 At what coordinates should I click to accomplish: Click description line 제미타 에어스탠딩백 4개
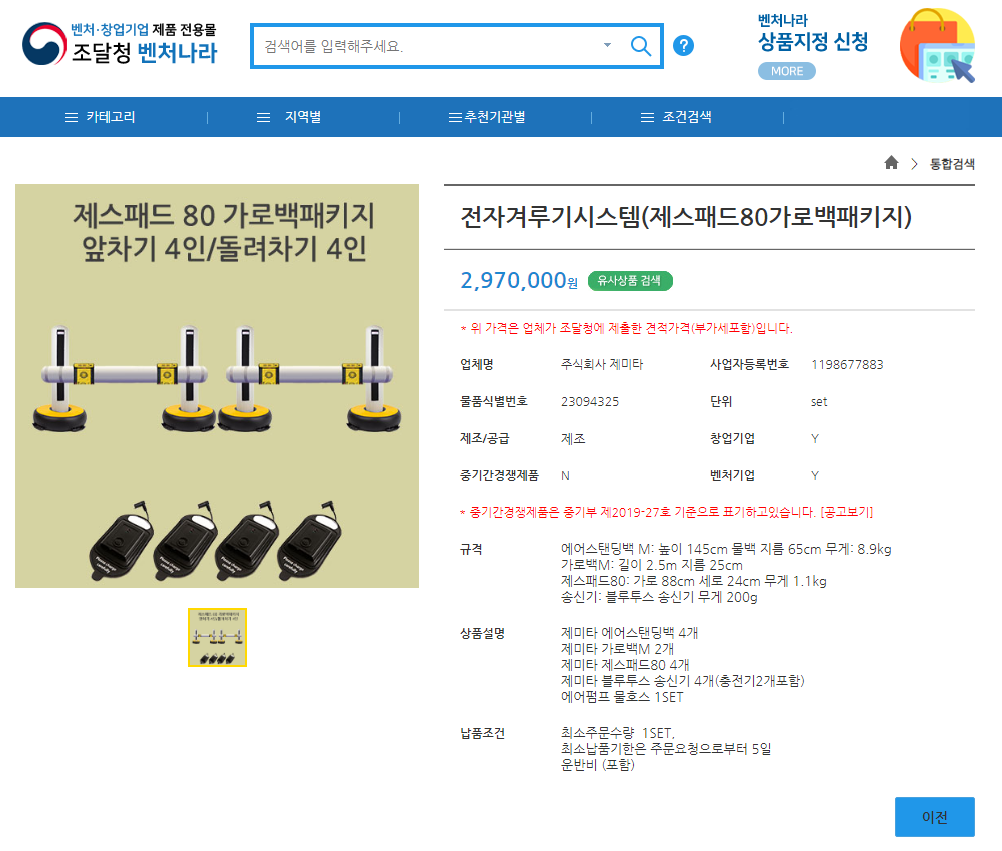(x=629, y=633)
